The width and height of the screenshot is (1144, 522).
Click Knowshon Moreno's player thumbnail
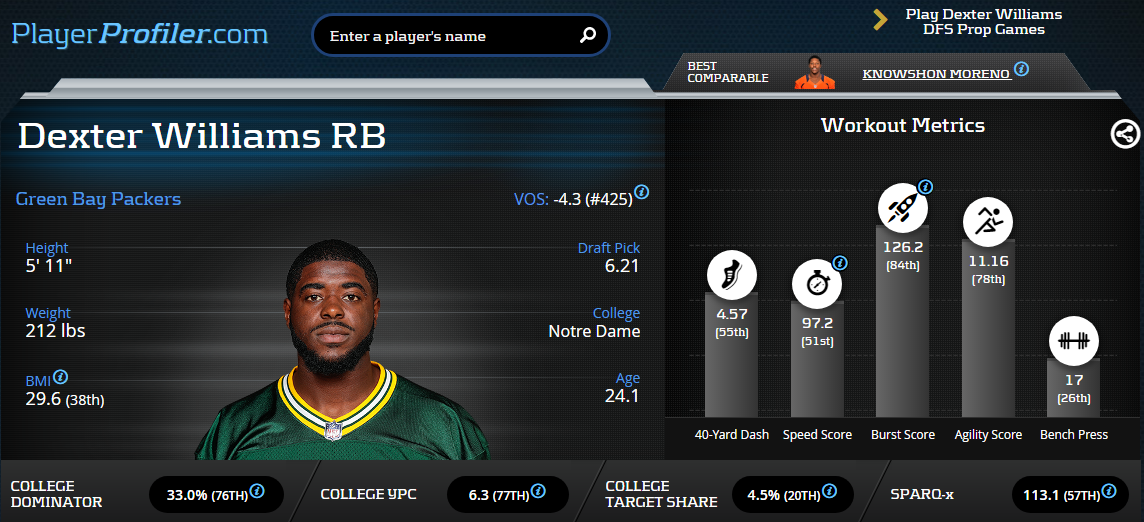(814, 72)
